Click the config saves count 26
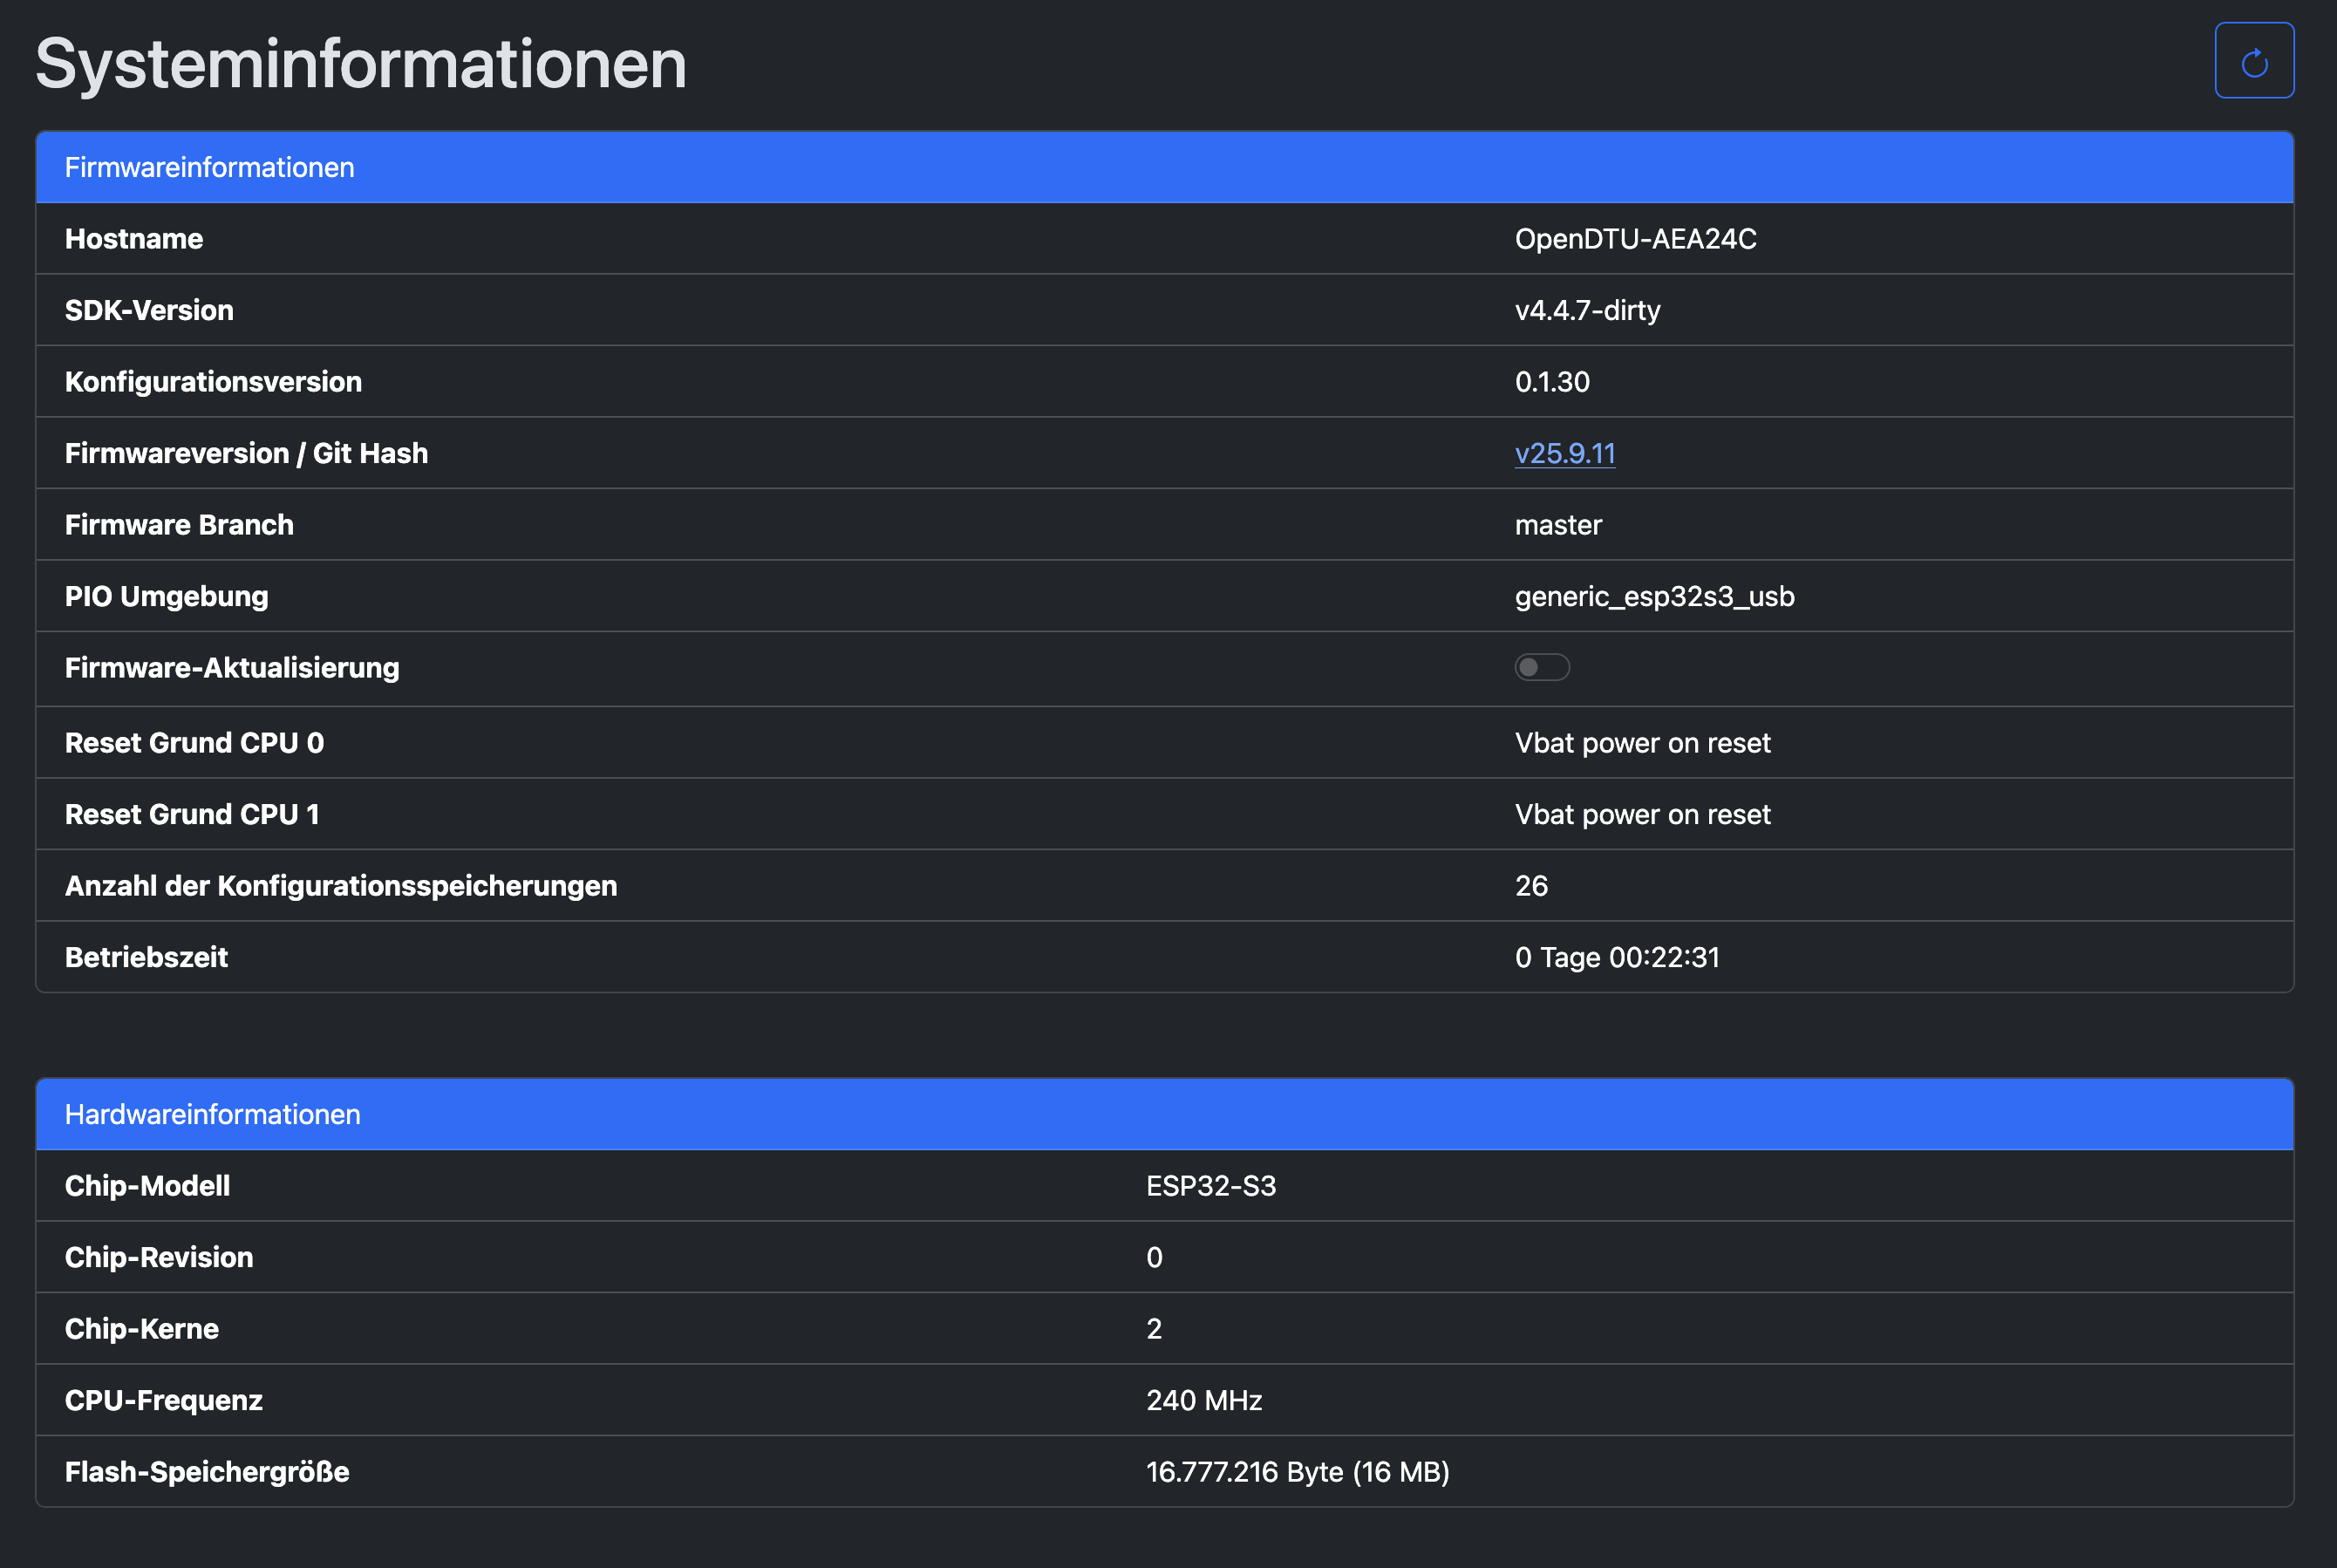Screen dimensions: 2337x1568 click(1531, 886)
